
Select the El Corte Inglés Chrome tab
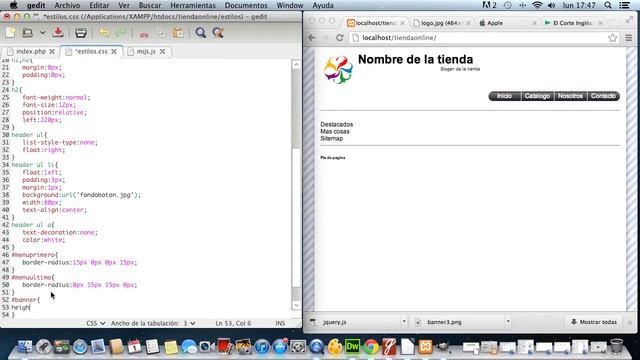click(x=572, y=23)
